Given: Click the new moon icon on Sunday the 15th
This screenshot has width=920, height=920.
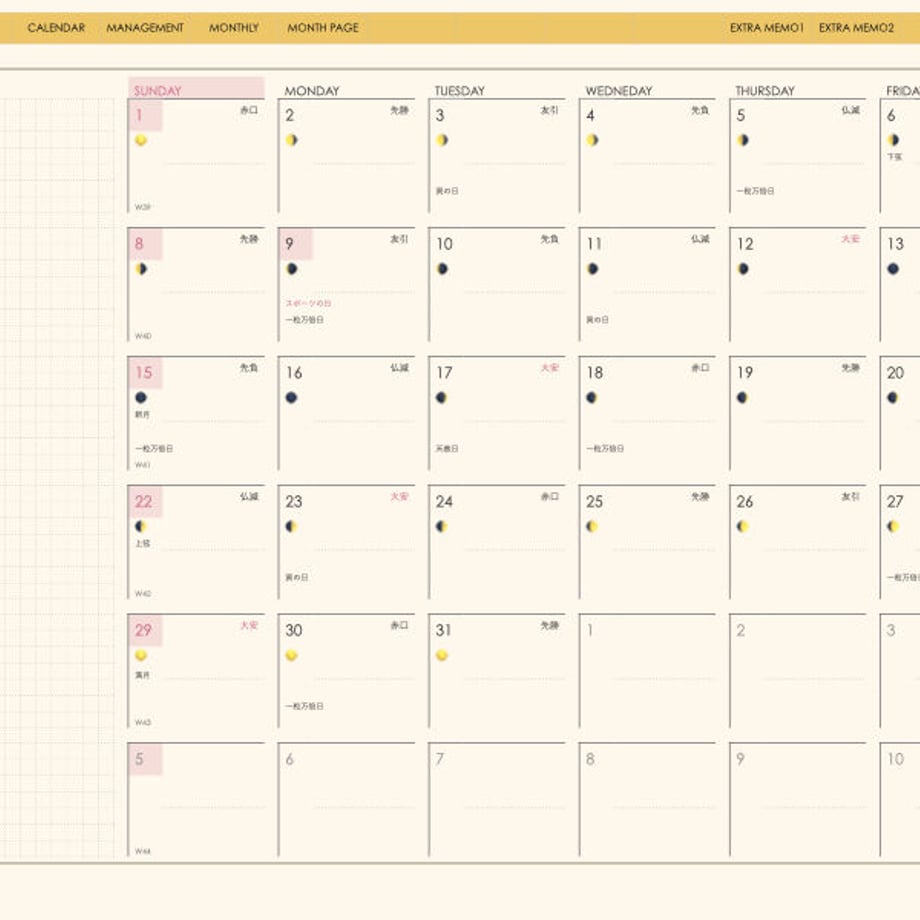Looking at the screenshot, I should 141,397.
